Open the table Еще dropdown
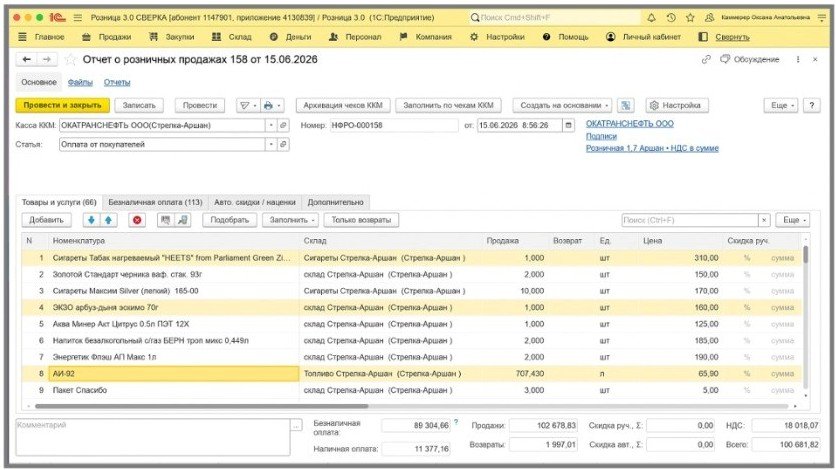The width and height of the screenshot is (836, 470). pyautogui.click(x=793, y=220)
